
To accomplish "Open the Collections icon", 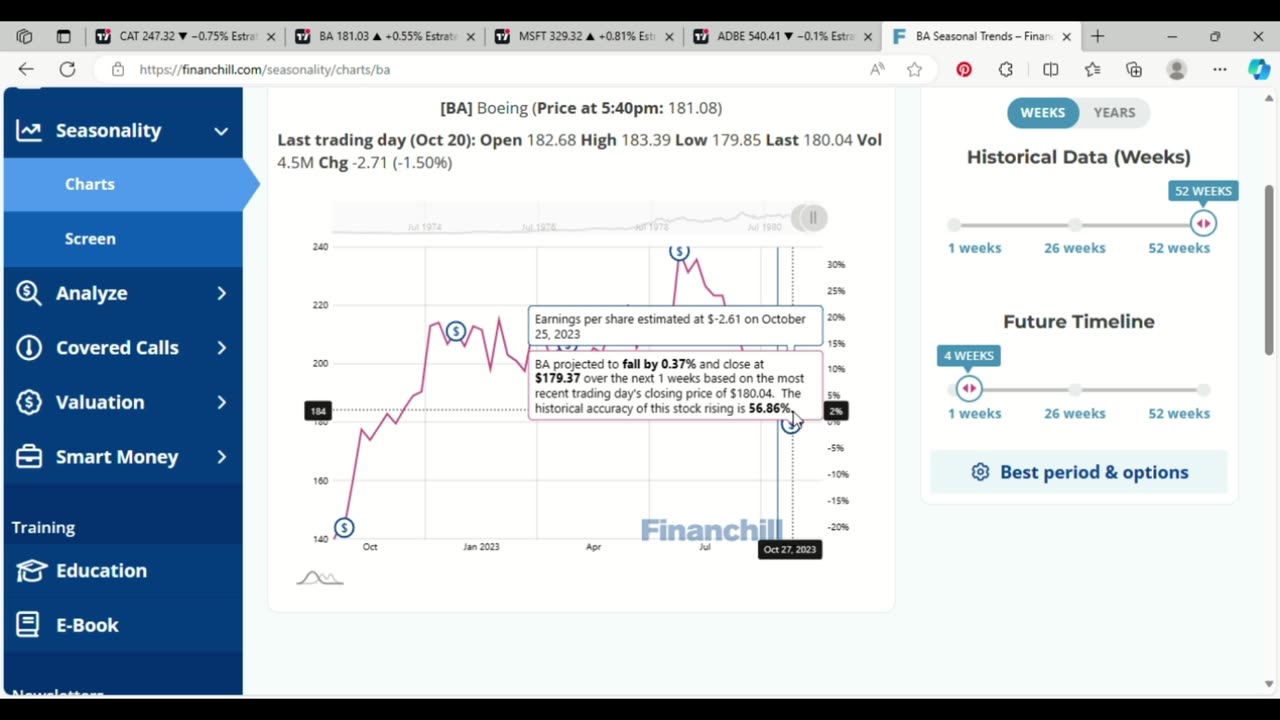I will tap(1134, 69).
